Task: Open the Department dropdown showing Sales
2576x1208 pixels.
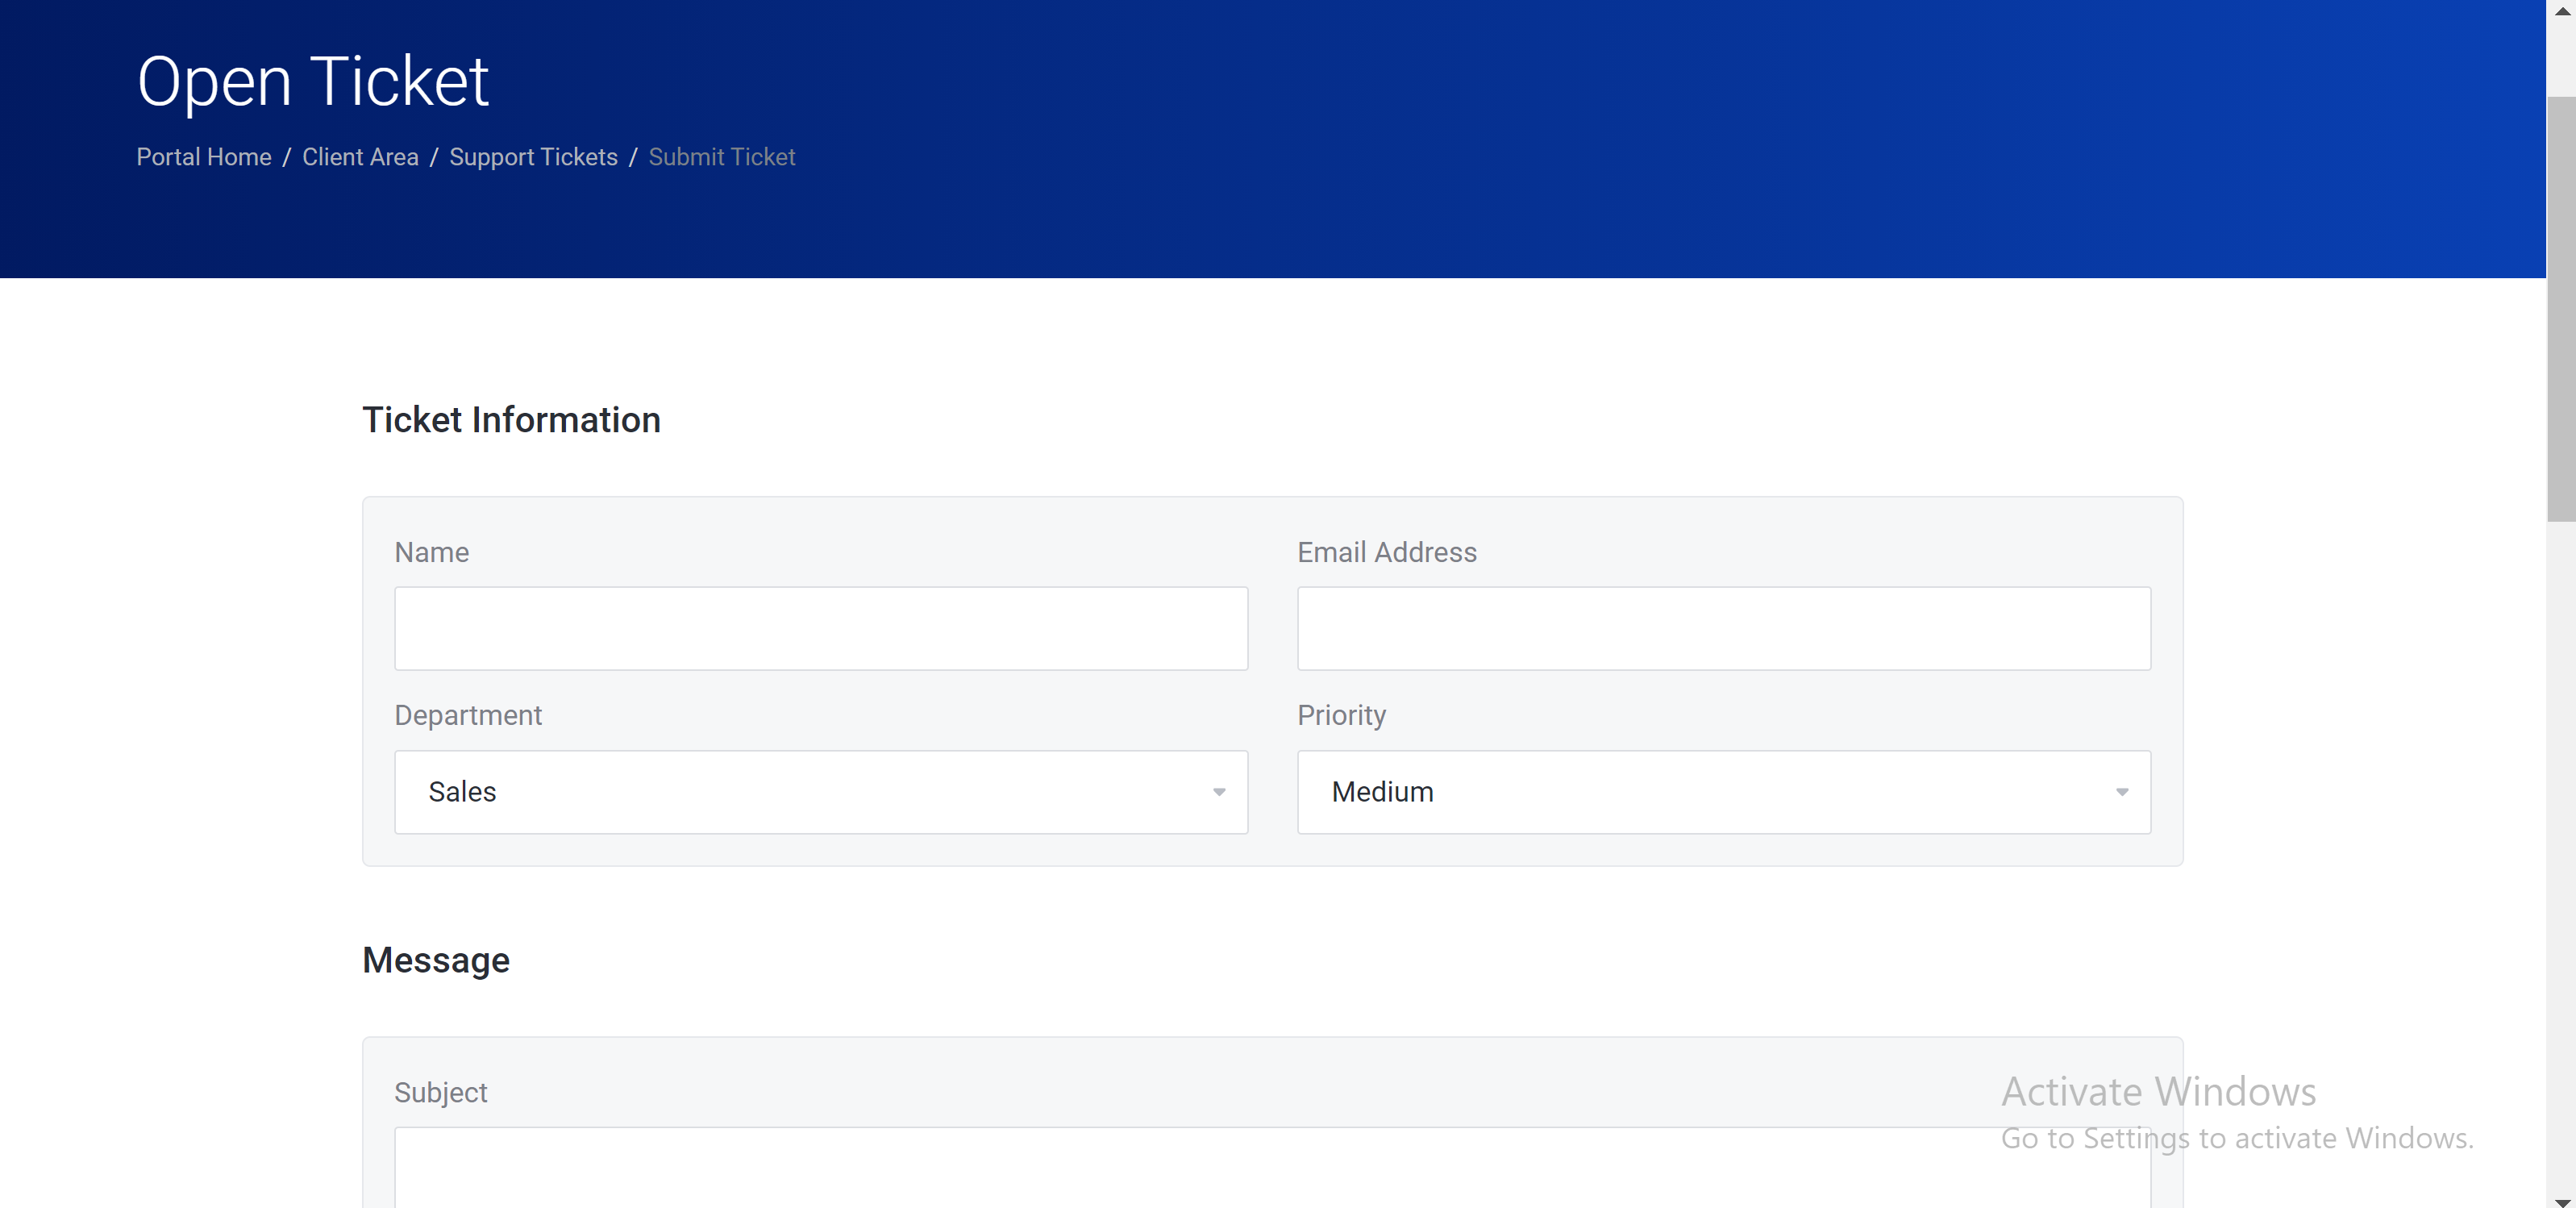Action: pos(821,792)
